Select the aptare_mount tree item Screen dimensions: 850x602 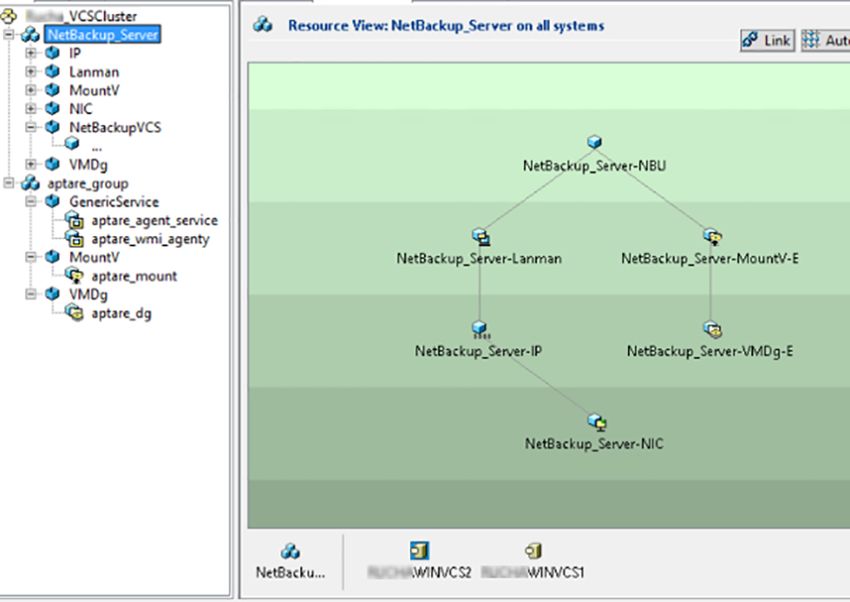[x=134, y=276]
